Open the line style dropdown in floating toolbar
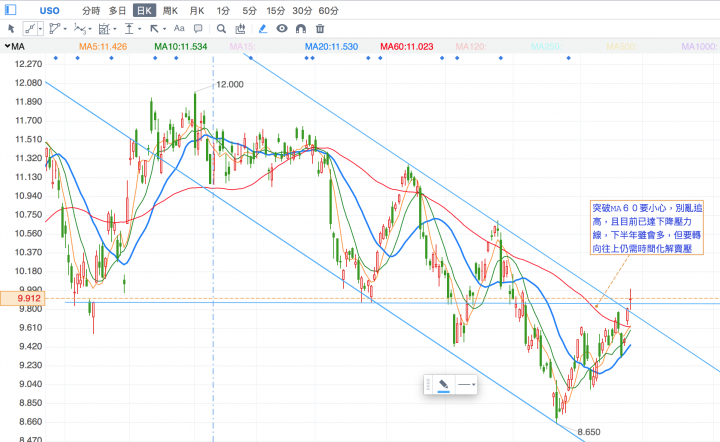Image resolution: width=720 pixels, height=442 pixels. pyautogui.click(x=466, y=384)
